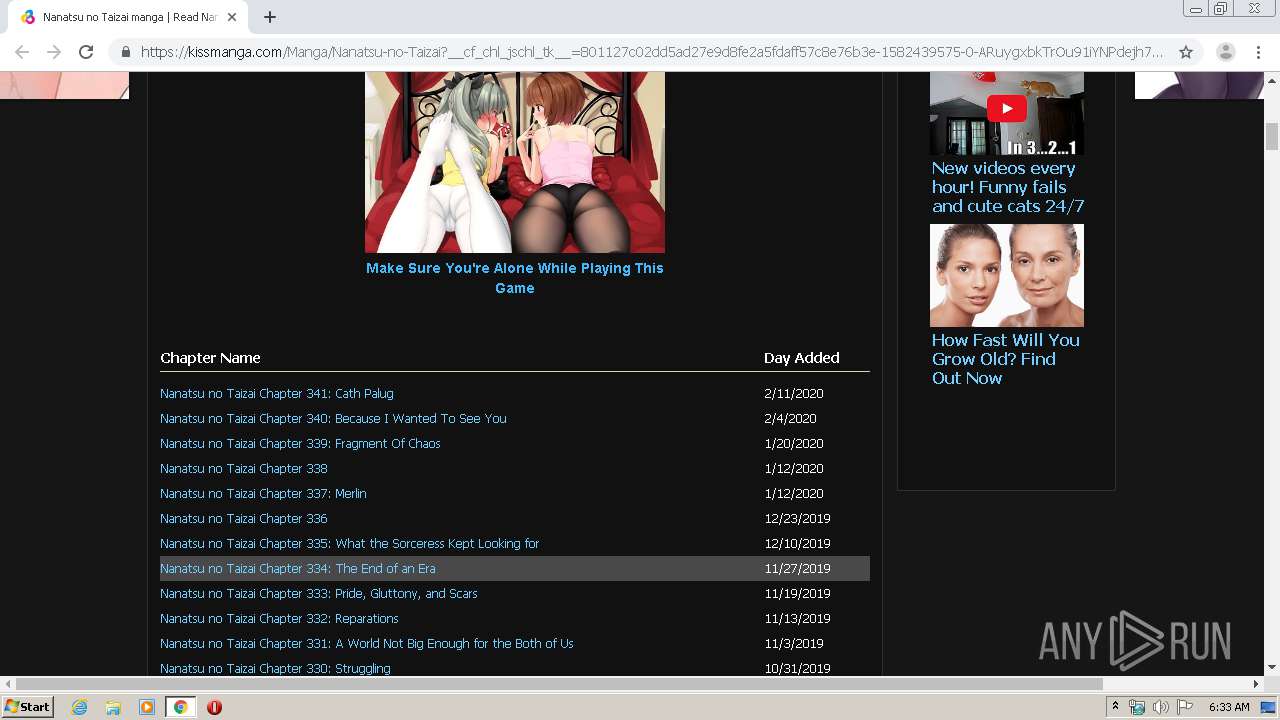
Task: Click the 12/23/2019 date cell
Action: pyautogui.click(x=797, y=519)
